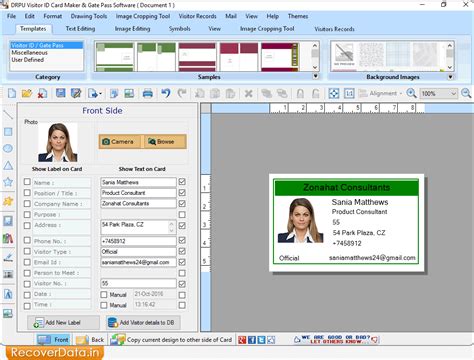Switch to the Text Editing tab
The image size is (474, 360).
80,29
